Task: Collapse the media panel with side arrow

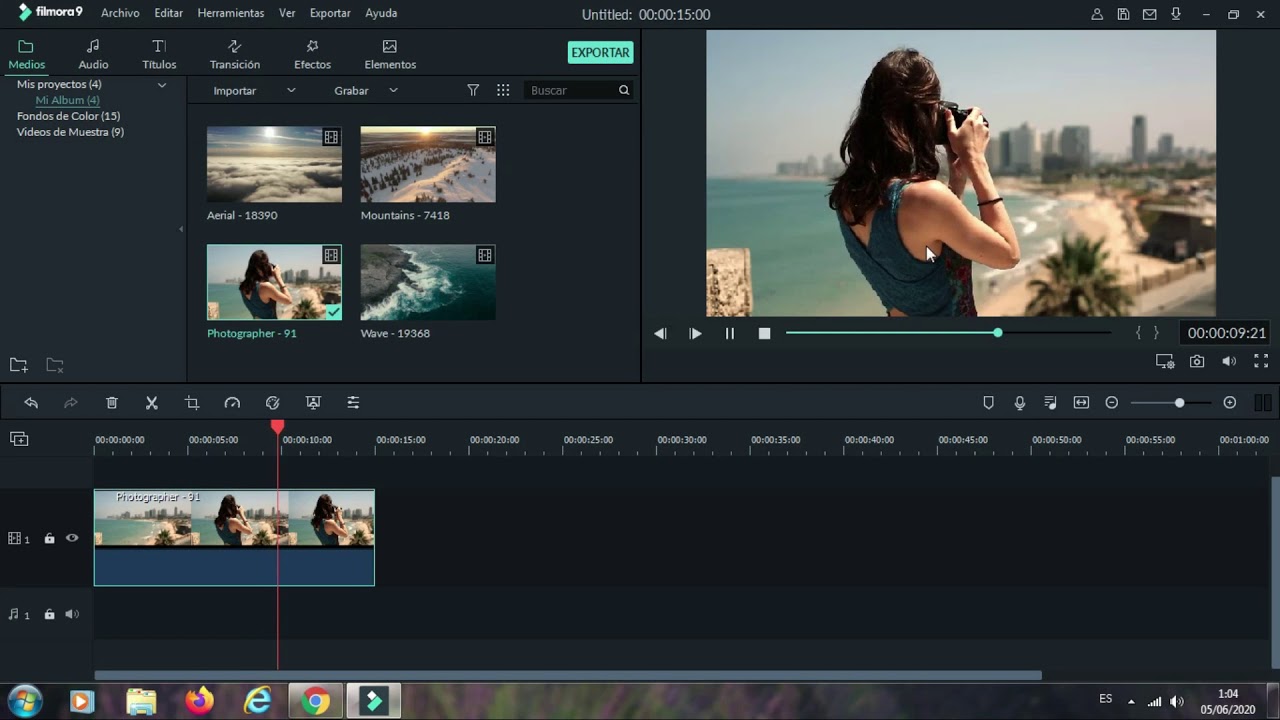Action: pos(181,229)
